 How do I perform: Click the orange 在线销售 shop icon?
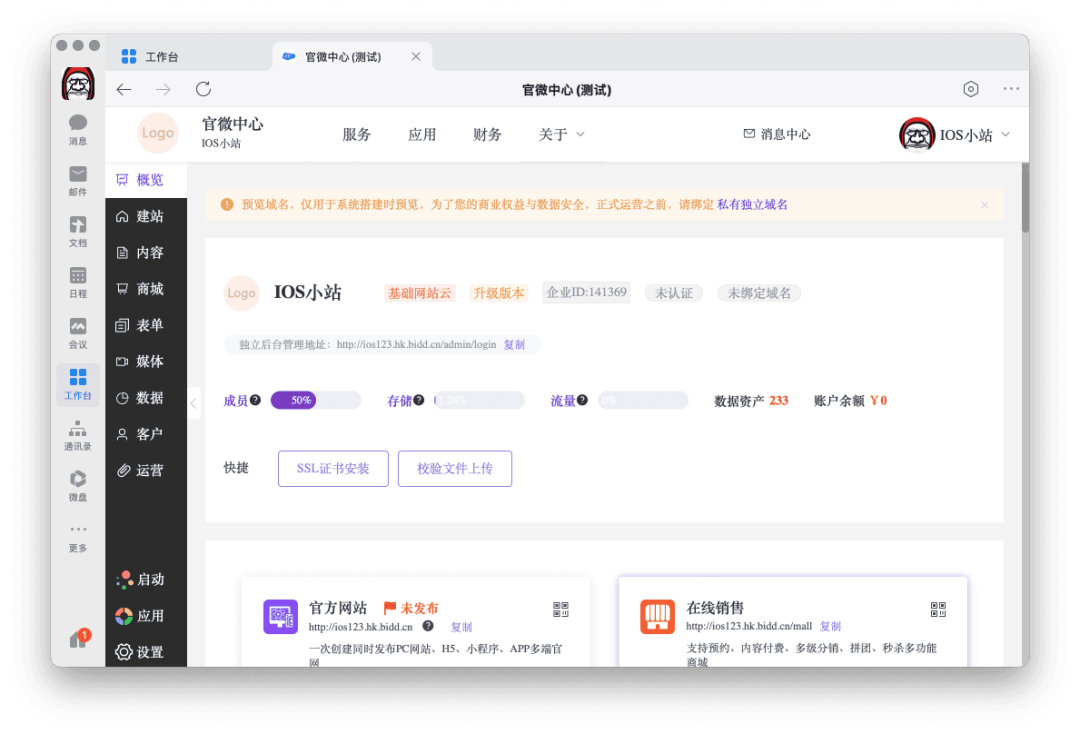pyautogui.click(x=657, y=616)
